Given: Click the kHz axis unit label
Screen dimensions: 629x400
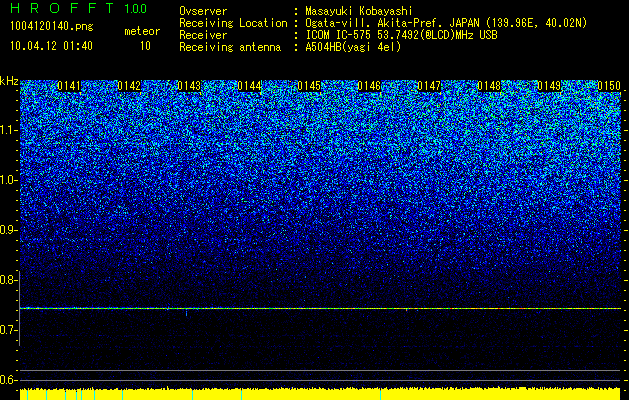Looking at the screenshot, I should [x=9, y=81].
